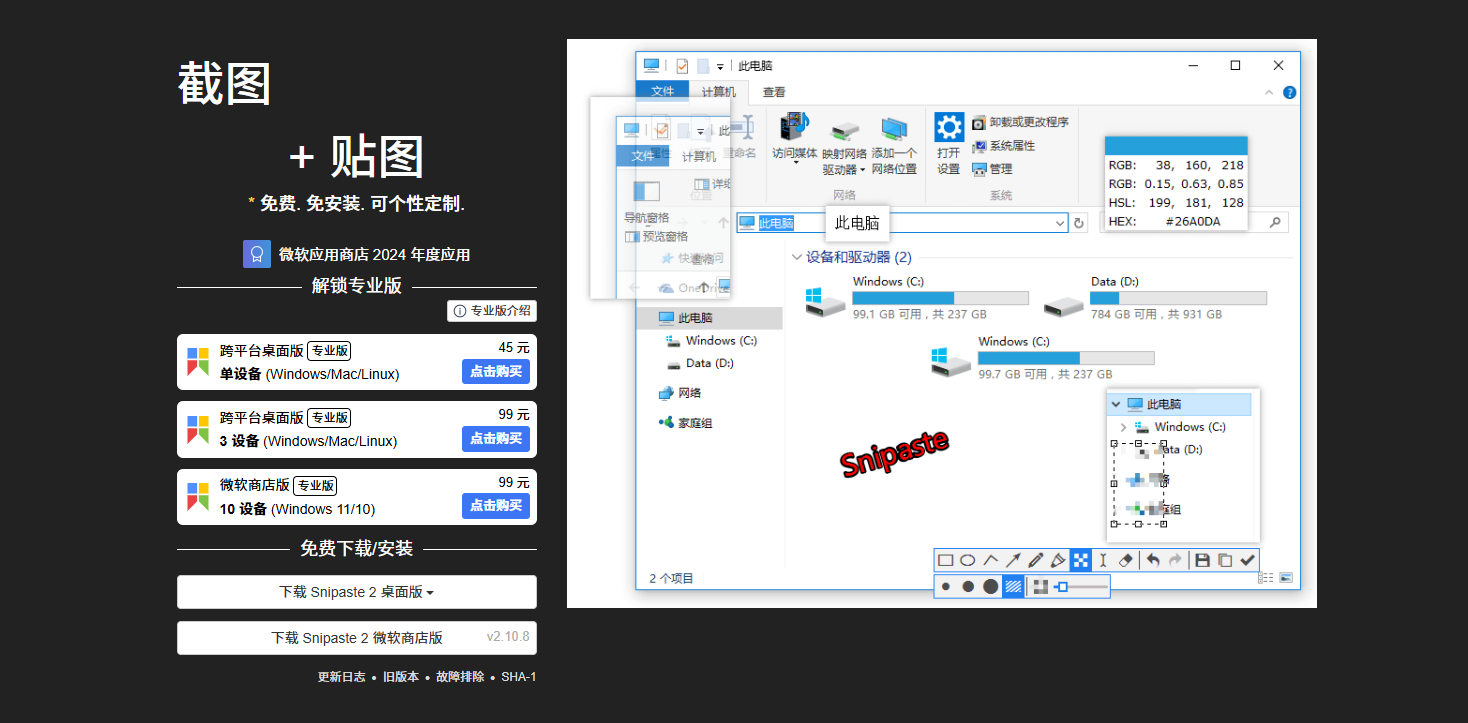The image size is (1468, 723).
Task: Select 网络 in the navigation pane
Action: 680,393
